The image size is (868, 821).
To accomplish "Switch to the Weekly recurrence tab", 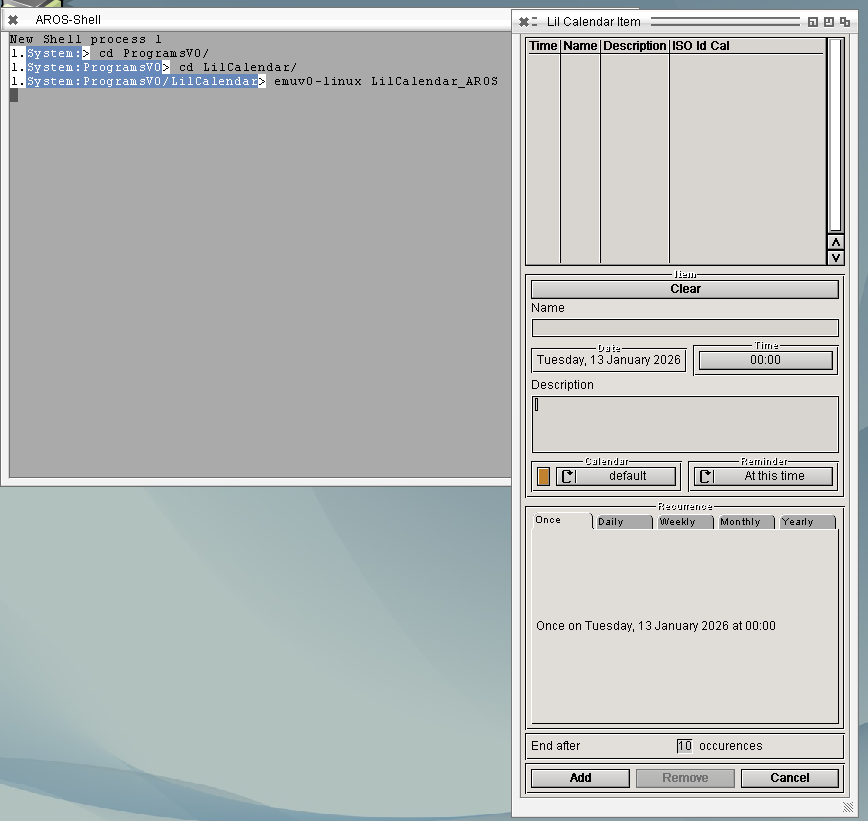I will 685,522.
